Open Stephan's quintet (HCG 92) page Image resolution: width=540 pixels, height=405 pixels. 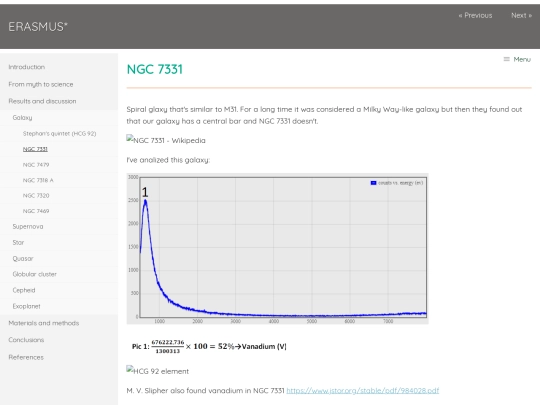coord(60,133)
